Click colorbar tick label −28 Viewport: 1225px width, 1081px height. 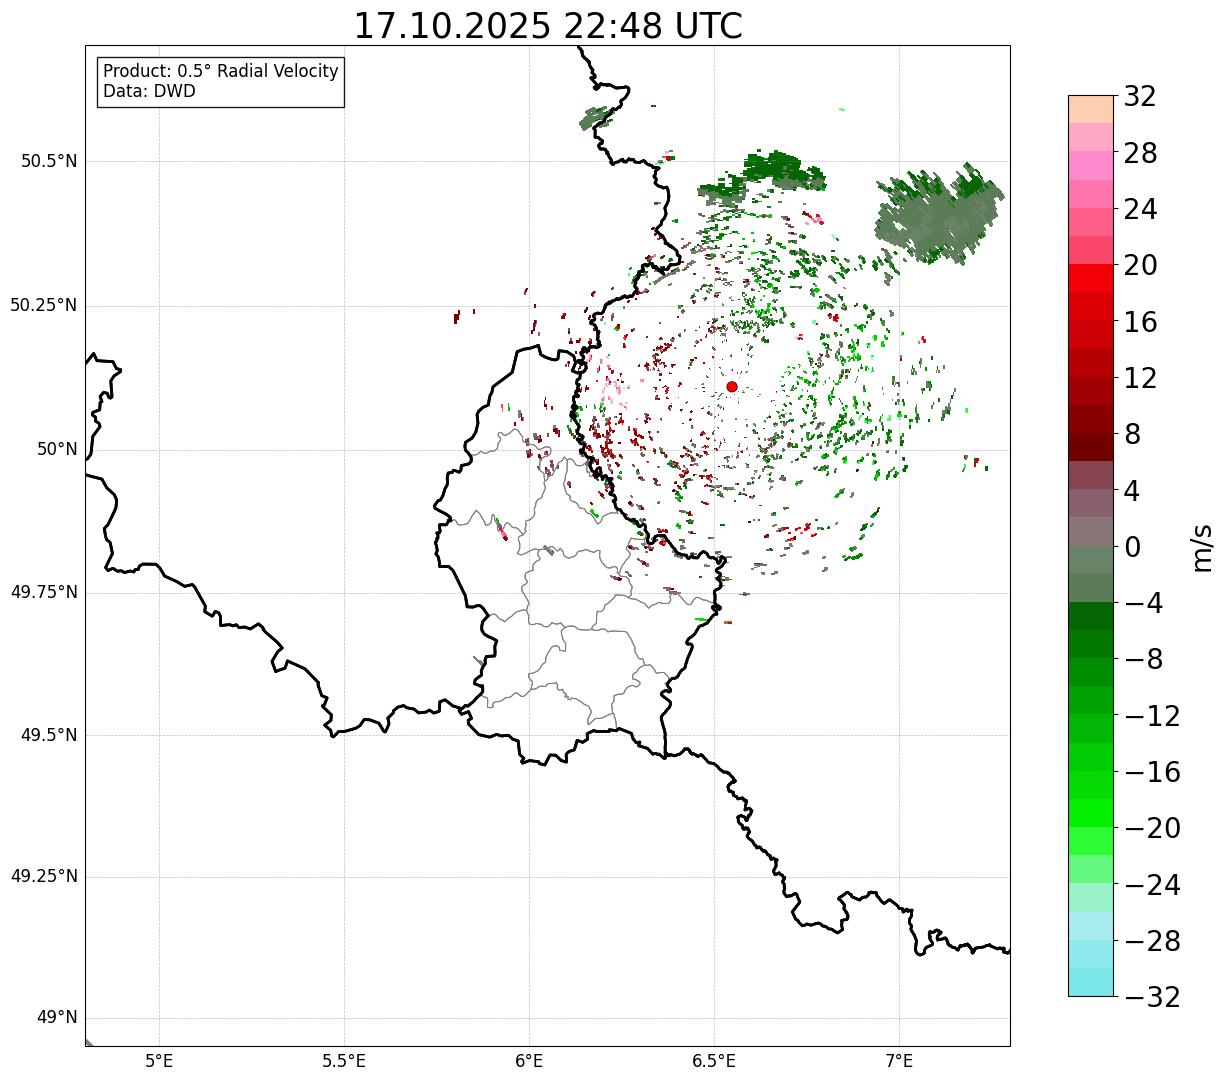pyautogui.click(x=1152, y=941)
